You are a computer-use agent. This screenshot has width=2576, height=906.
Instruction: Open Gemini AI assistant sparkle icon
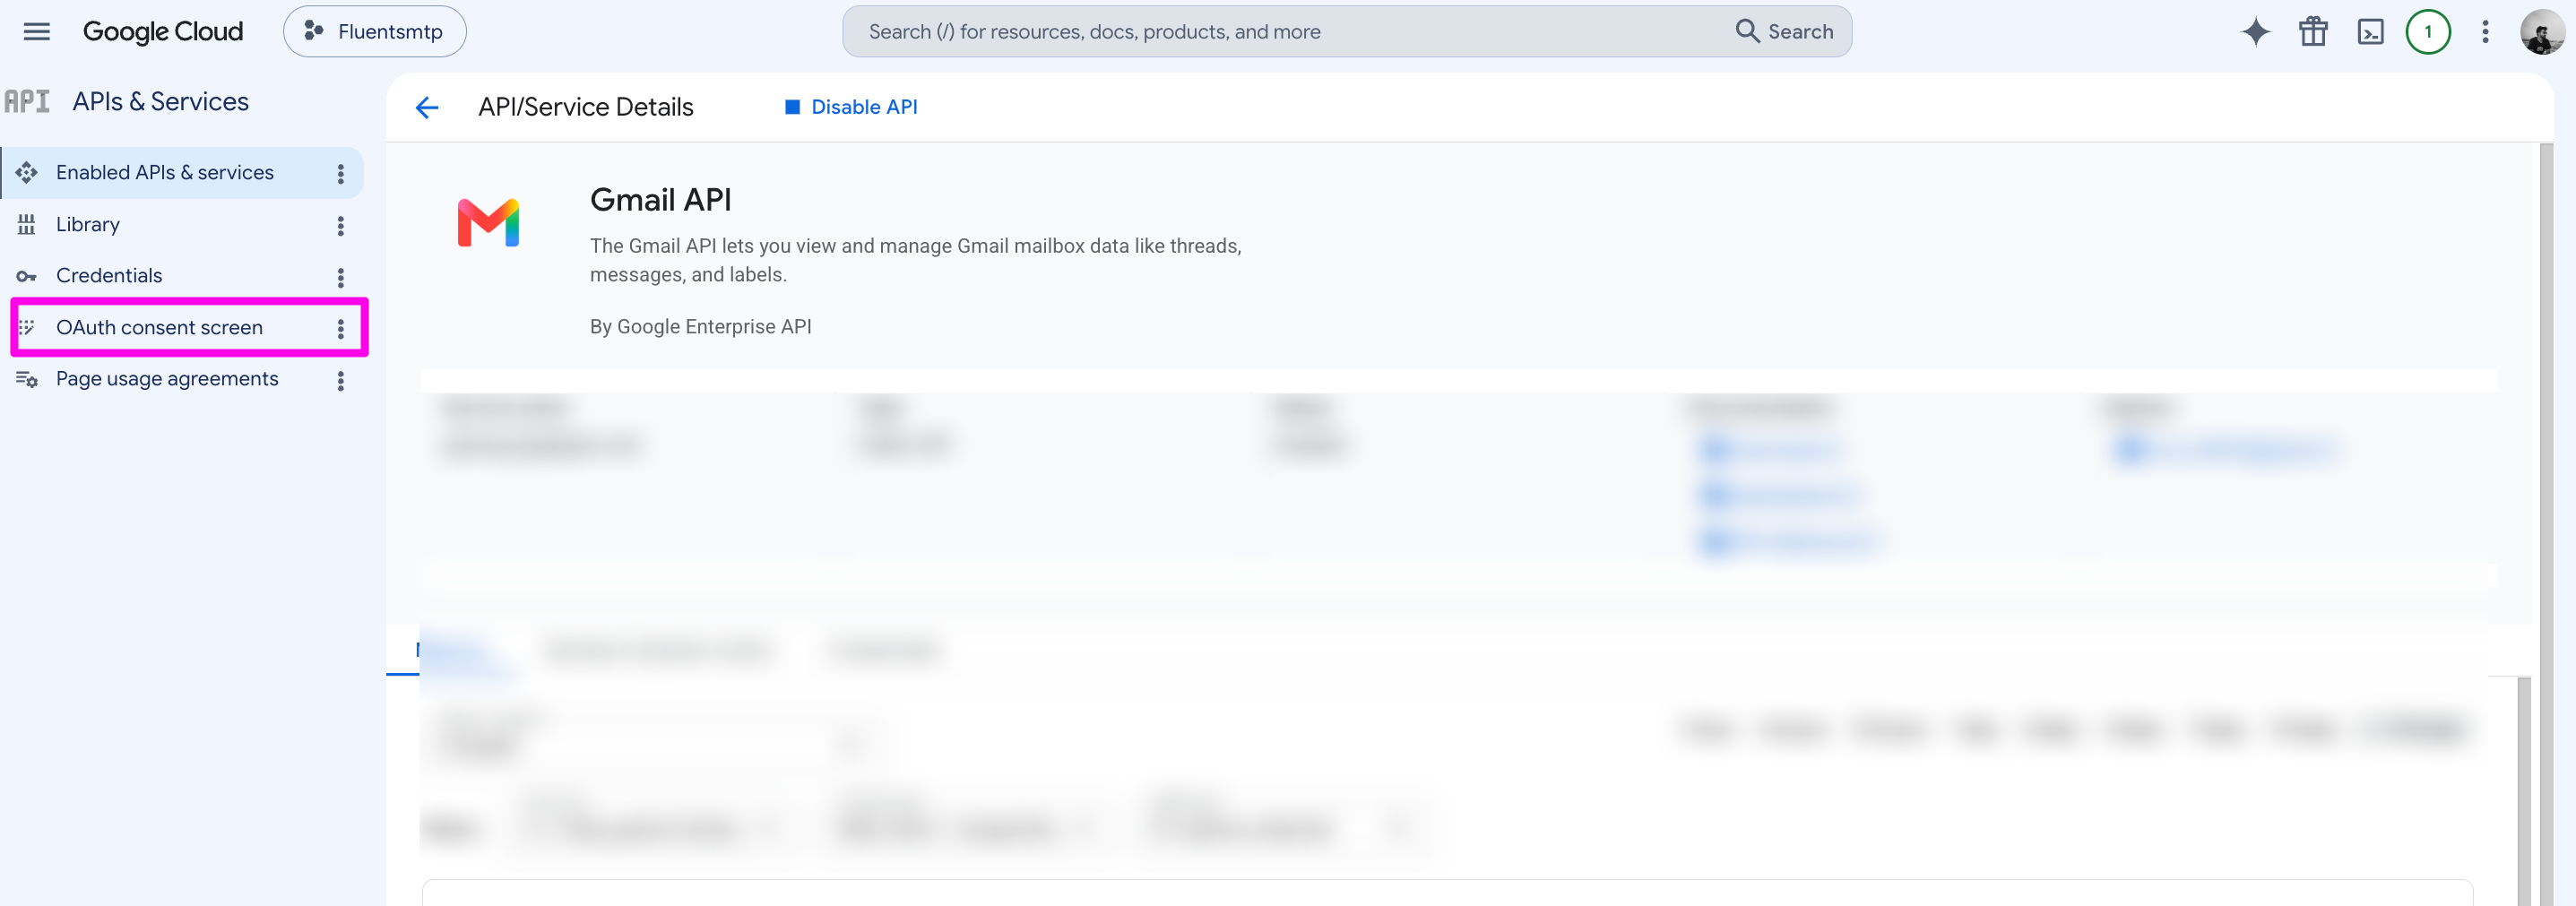click(x=2256, y=32)
